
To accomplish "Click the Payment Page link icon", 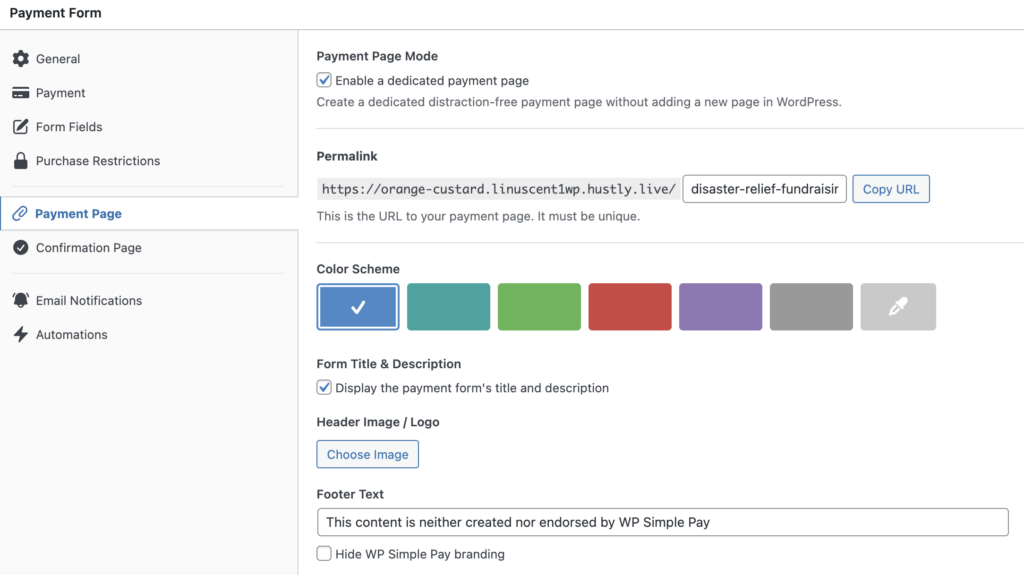I will 19,214.
